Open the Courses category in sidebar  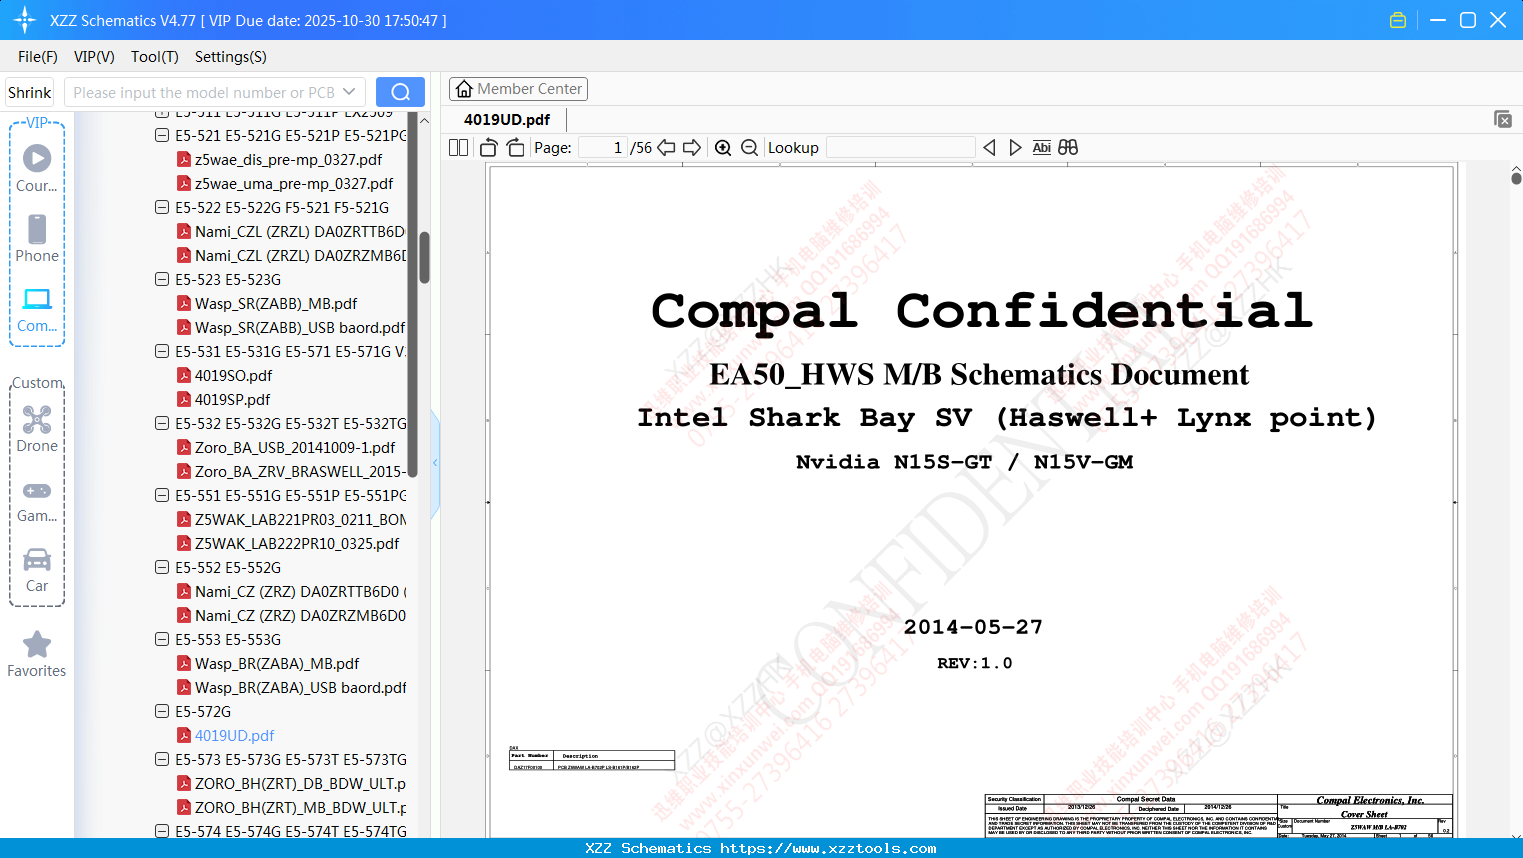[37, 168]
